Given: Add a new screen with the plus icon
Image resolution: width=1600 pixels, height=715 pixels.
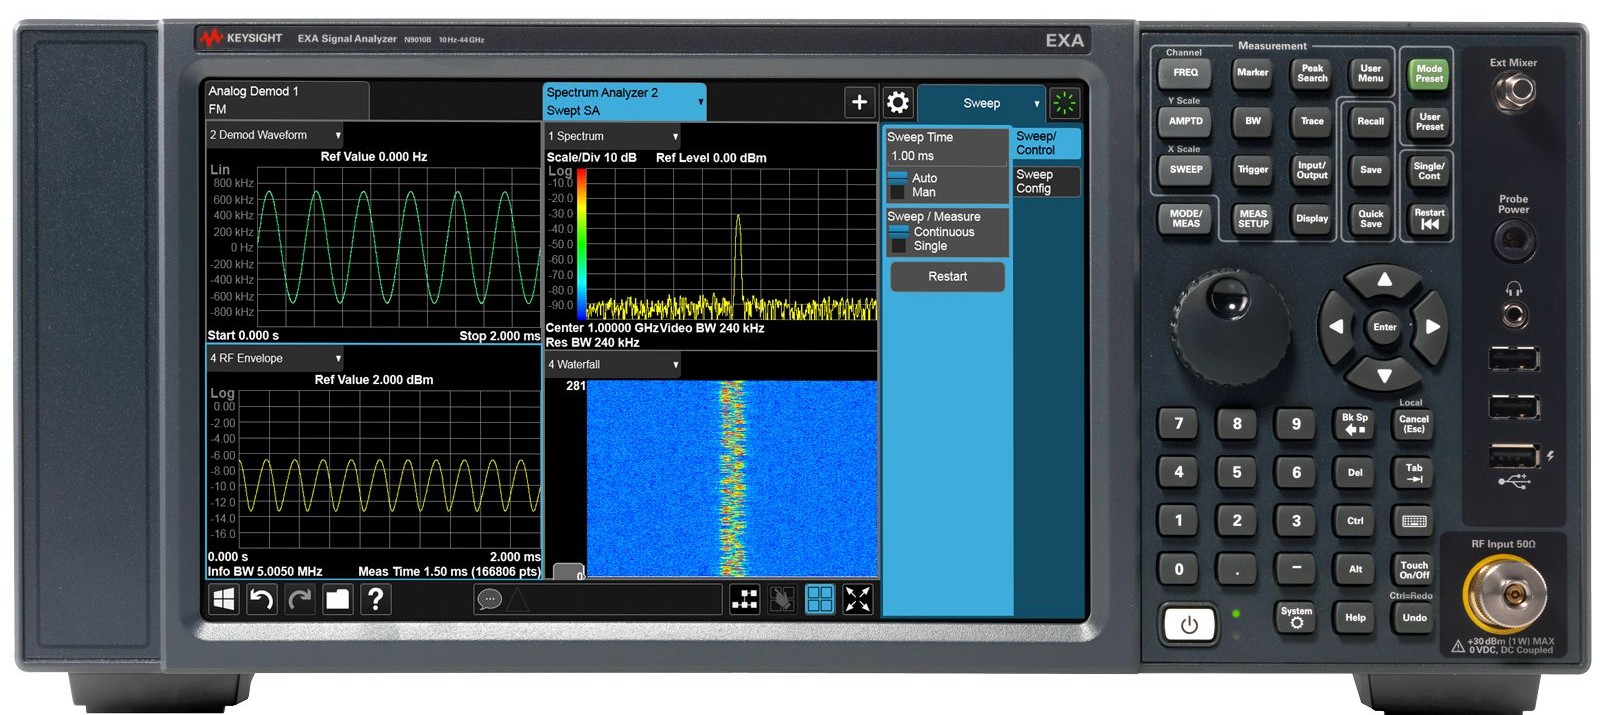Looking at the screenshot, I should click(x=859, y=102).
